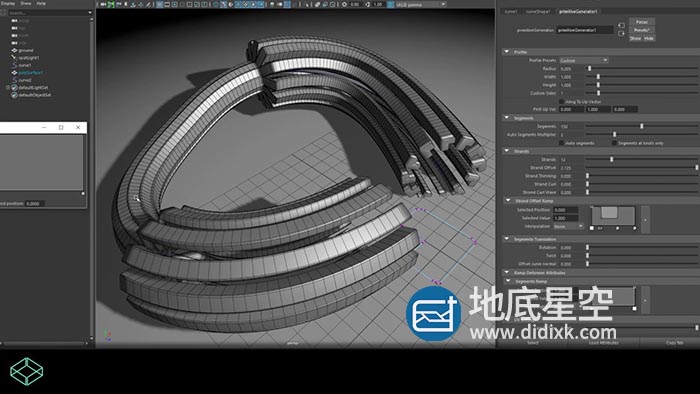The height and width of the screenshot is (394, 700).
Task: Open the Interpolation dropdown
Action: click(x=568, y=226)
